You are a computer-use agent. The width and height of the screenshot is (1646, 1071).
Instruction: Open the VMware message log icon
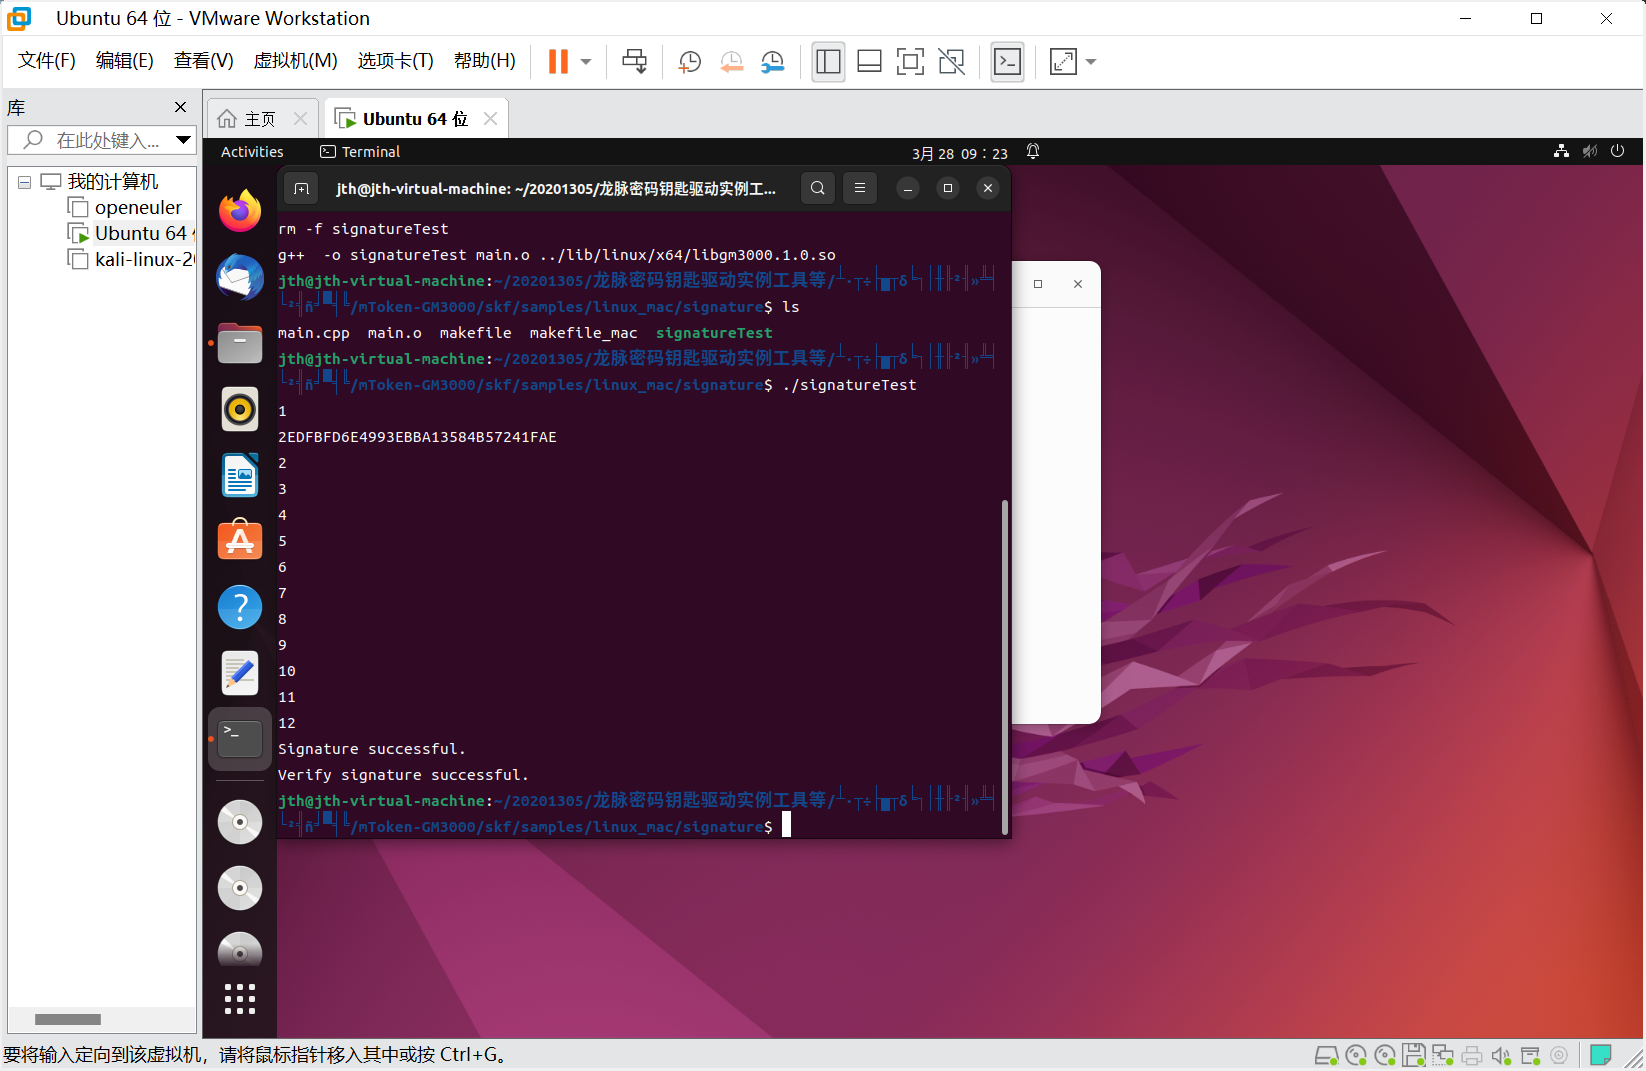tap(1600, 1055)
